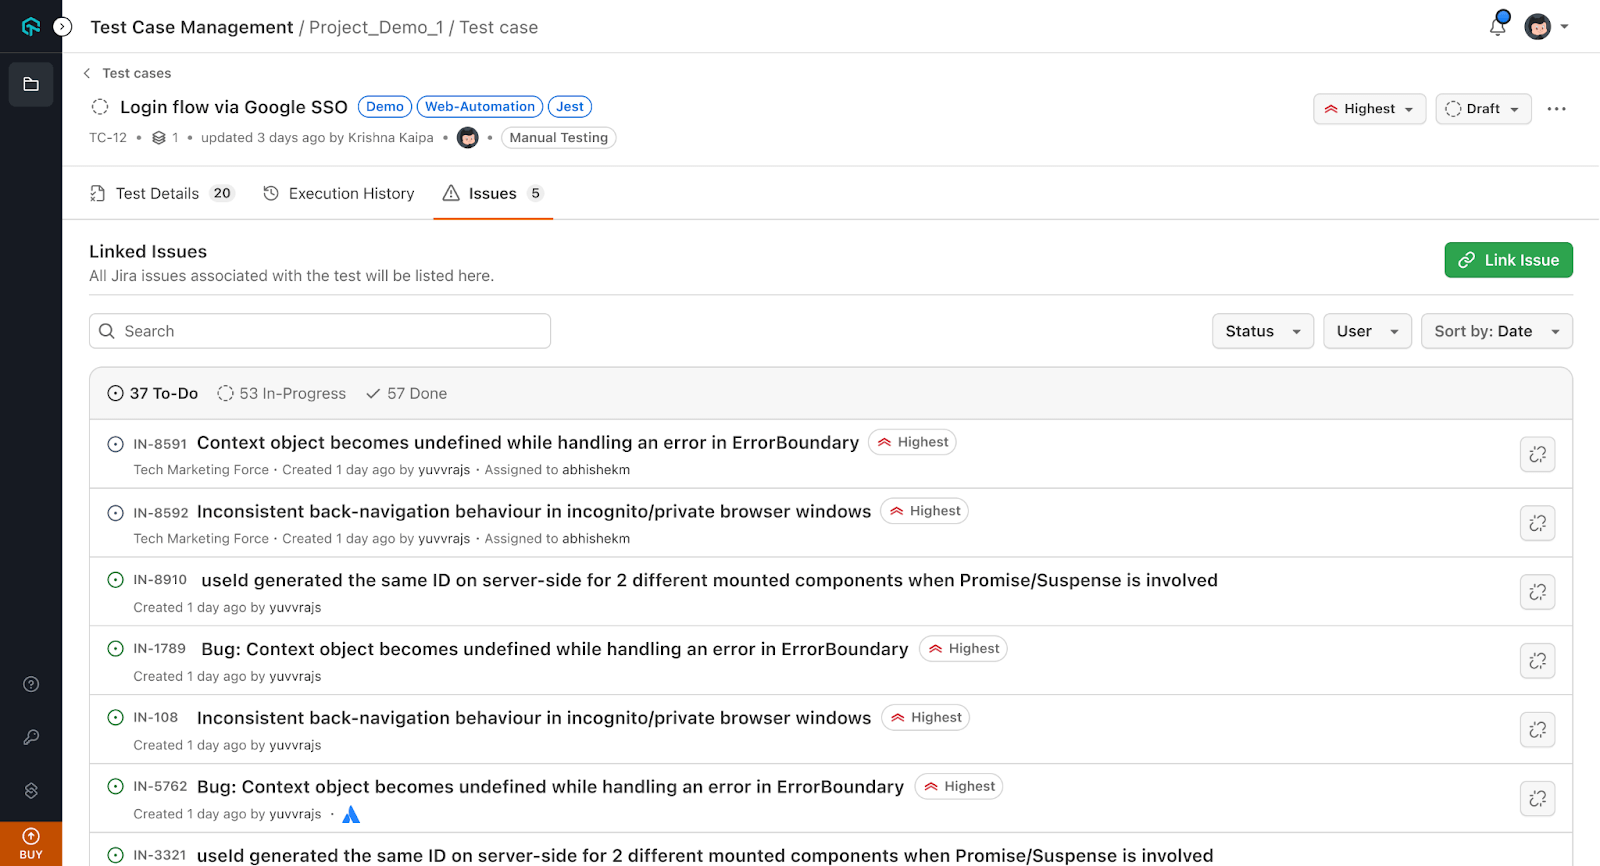Click the status circle icon of IN-8592
Image resolution: width=1600 pixels, height=866 pixels.
click(x=116, y=513)
